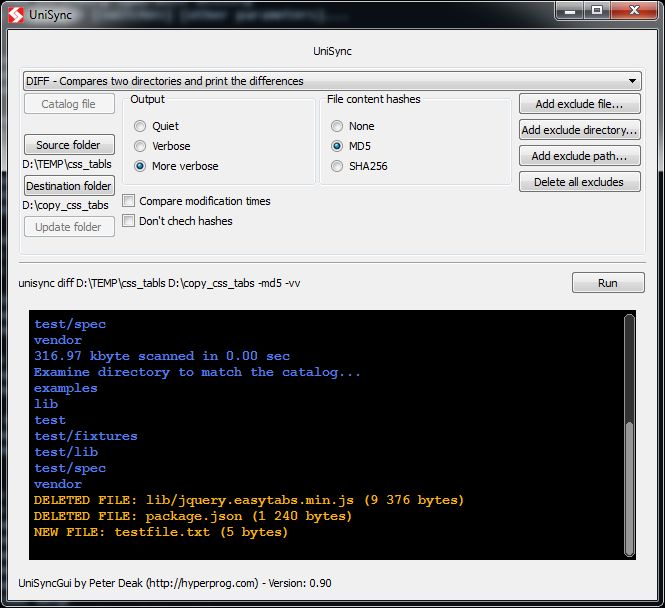Minimize the UniSync window

(x=570, y=11)
